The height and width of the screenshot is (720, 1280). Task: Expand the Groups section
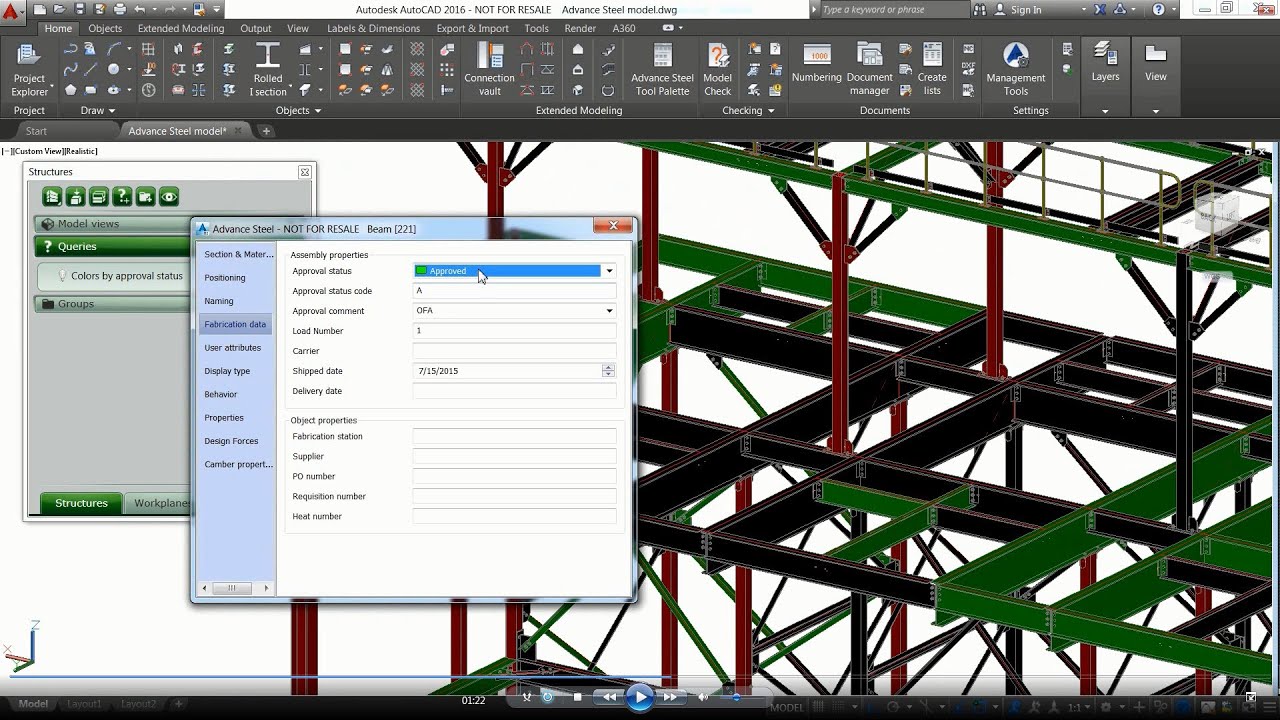tap(75, 304)
